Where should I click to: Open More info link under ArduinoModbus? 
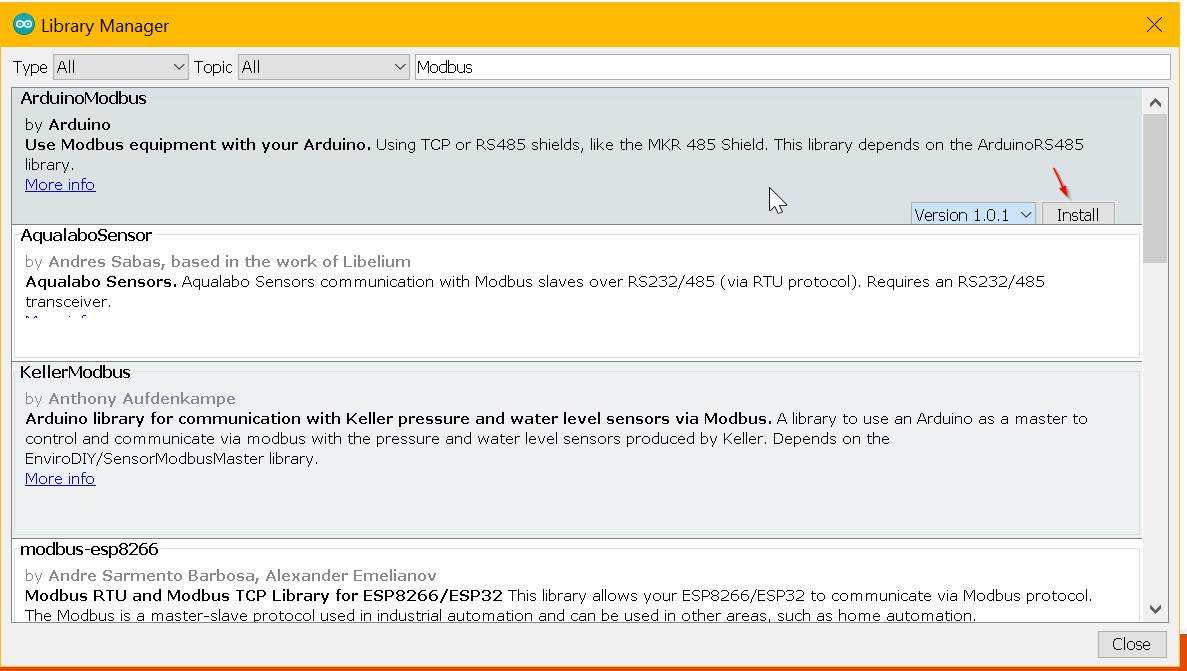60,185
